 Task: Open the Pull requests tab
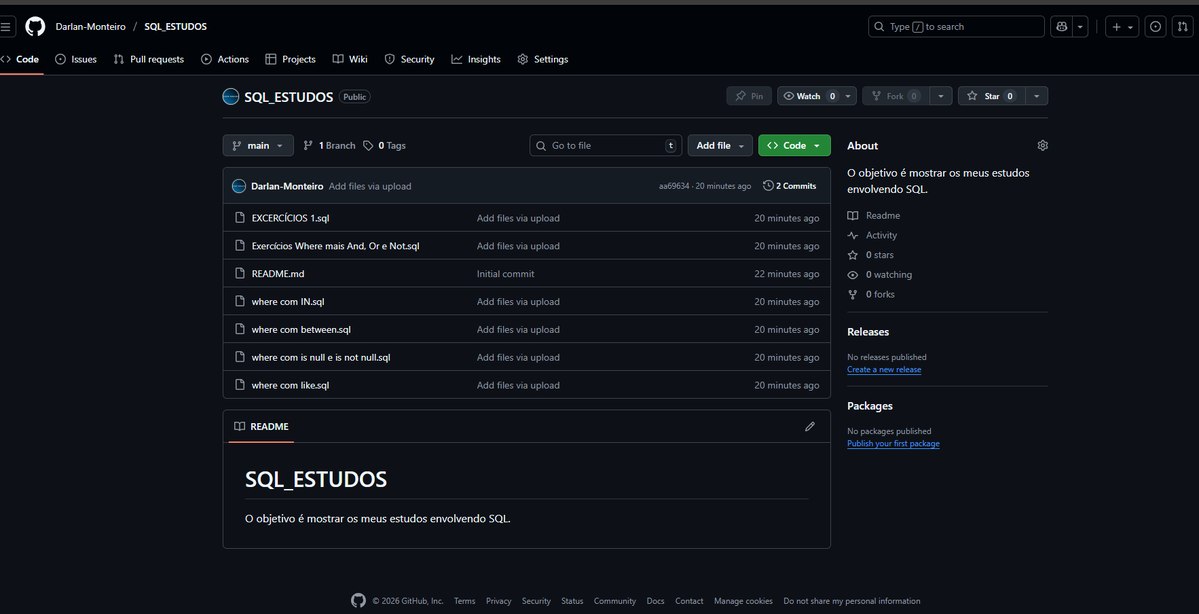coord(148,59)
